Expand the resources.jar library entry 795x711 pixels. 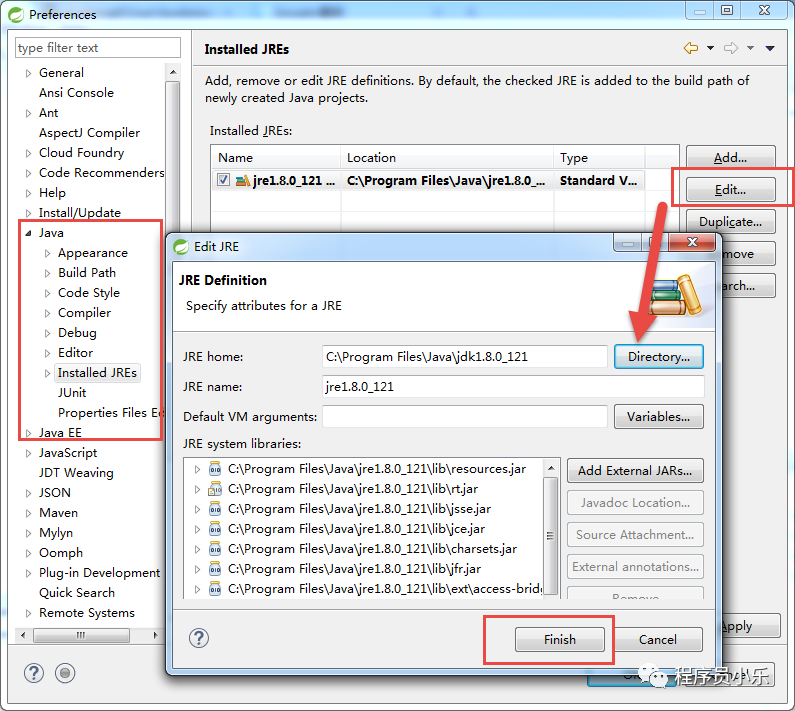click(197, 469)
